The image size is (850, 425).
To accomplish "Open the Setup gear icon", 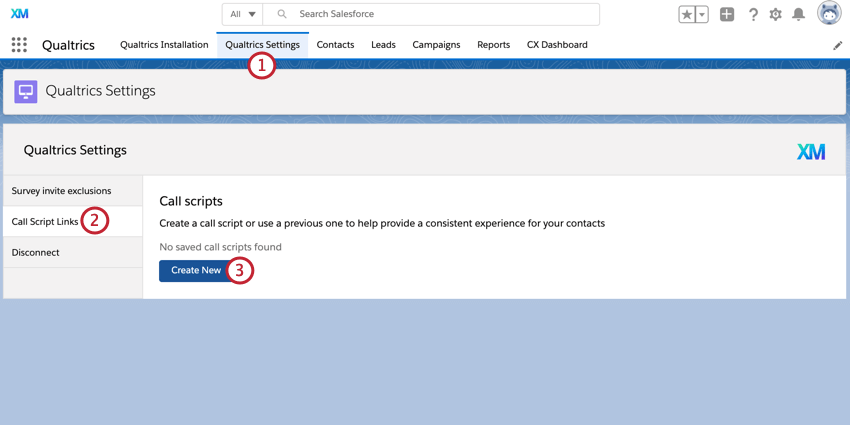I will pyautogui.click(x=776, y=15).
